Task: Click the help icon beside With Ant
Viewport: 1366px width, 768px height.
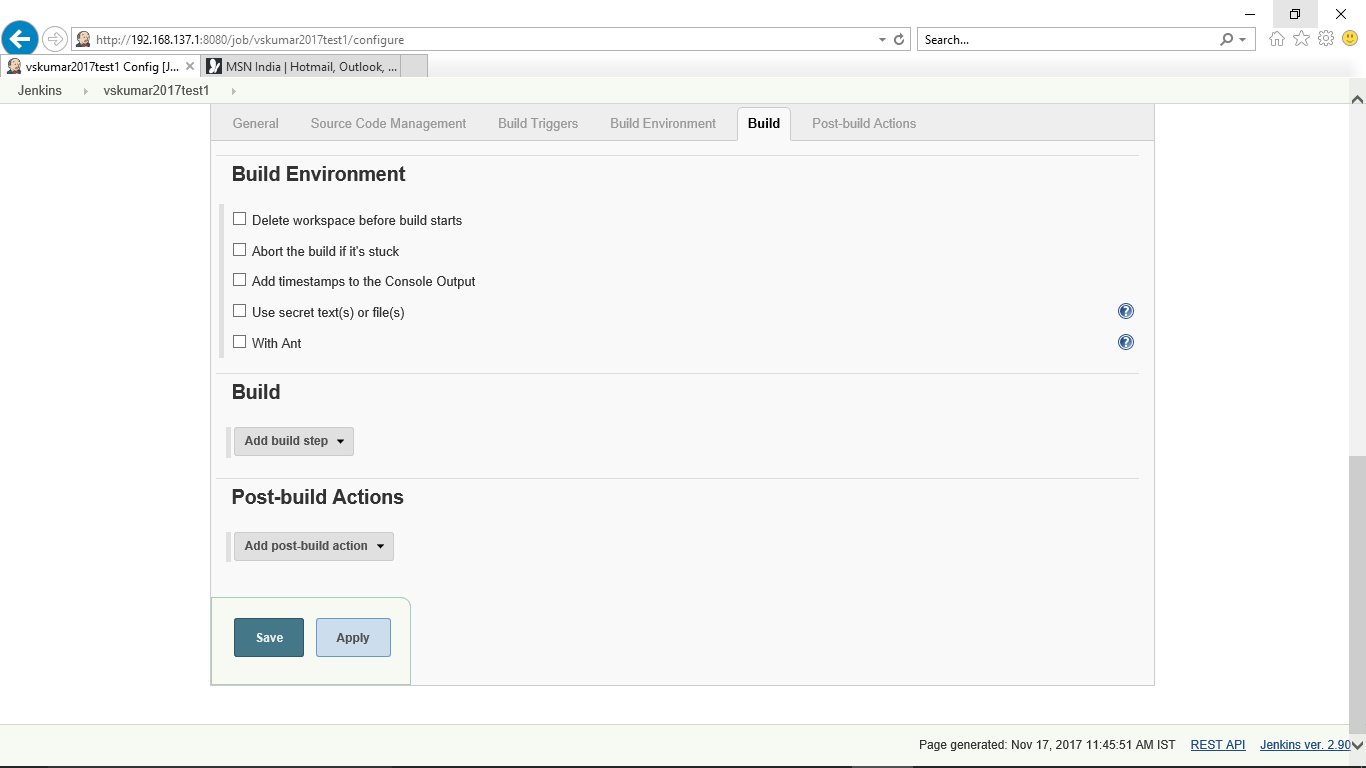Action: (x=1126, y=342)
